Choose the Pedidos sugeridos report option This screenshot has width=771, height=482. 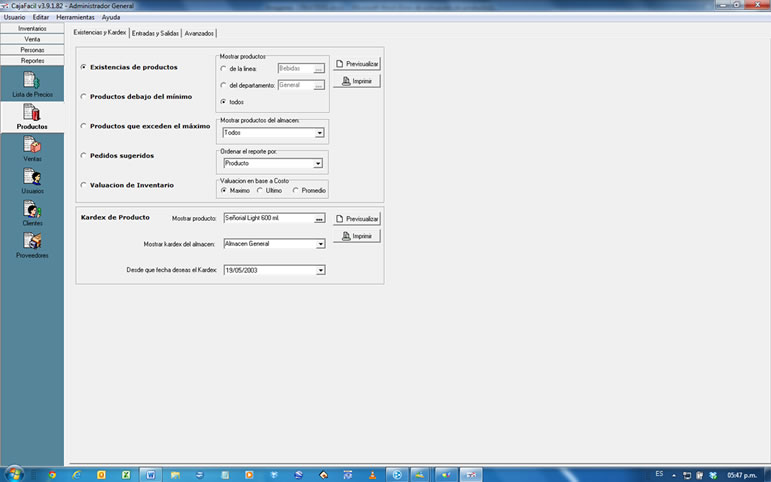click(x=83, y=156)
